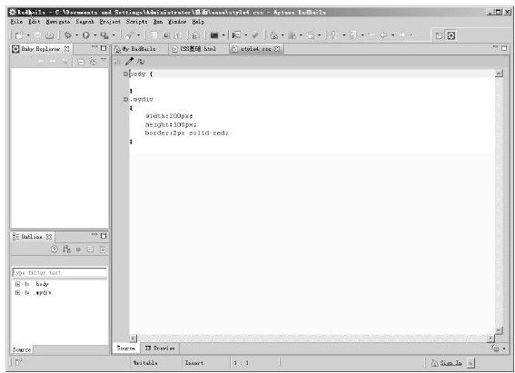Click the editor's vertical scrollbar track
Screen dimensions: 515x373
point(499,202)
